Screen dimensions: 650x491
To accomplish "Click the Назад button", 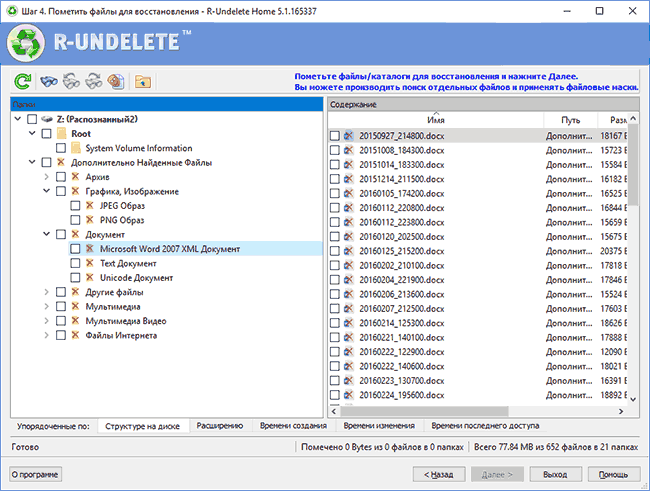I will (439, 474).
